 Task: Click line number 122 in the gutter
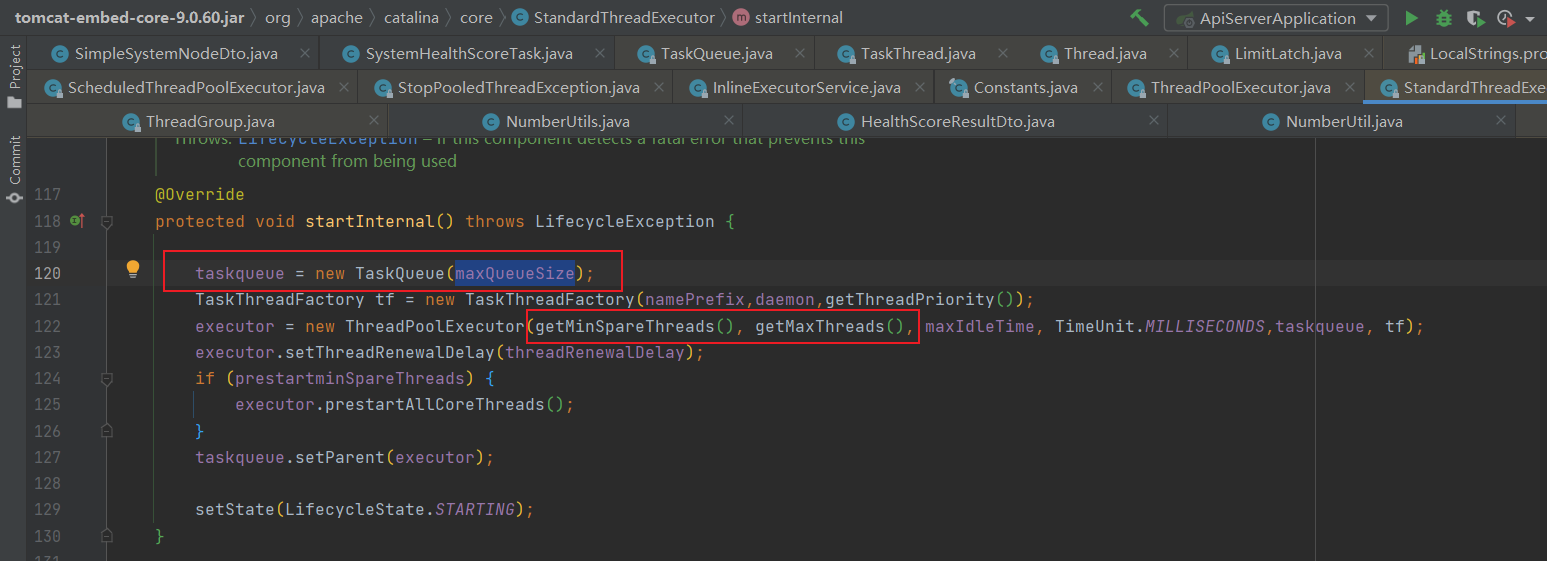[x=47, y=326]
